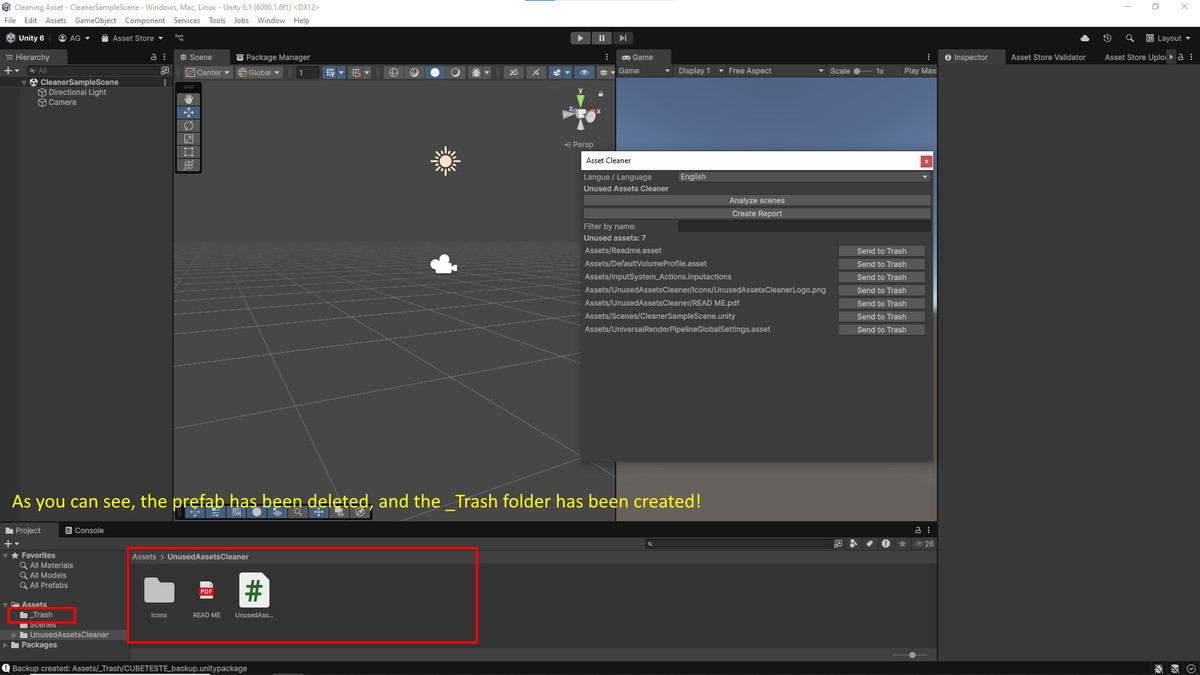Click the Filter by name field

(x=804, y=226)
